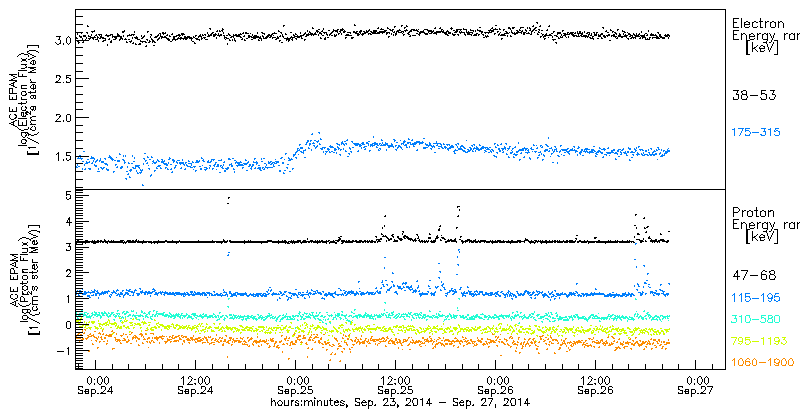Select the blue 175-315 electron legend label
This screenshot has width=800, height=410.
click(757, 133)
